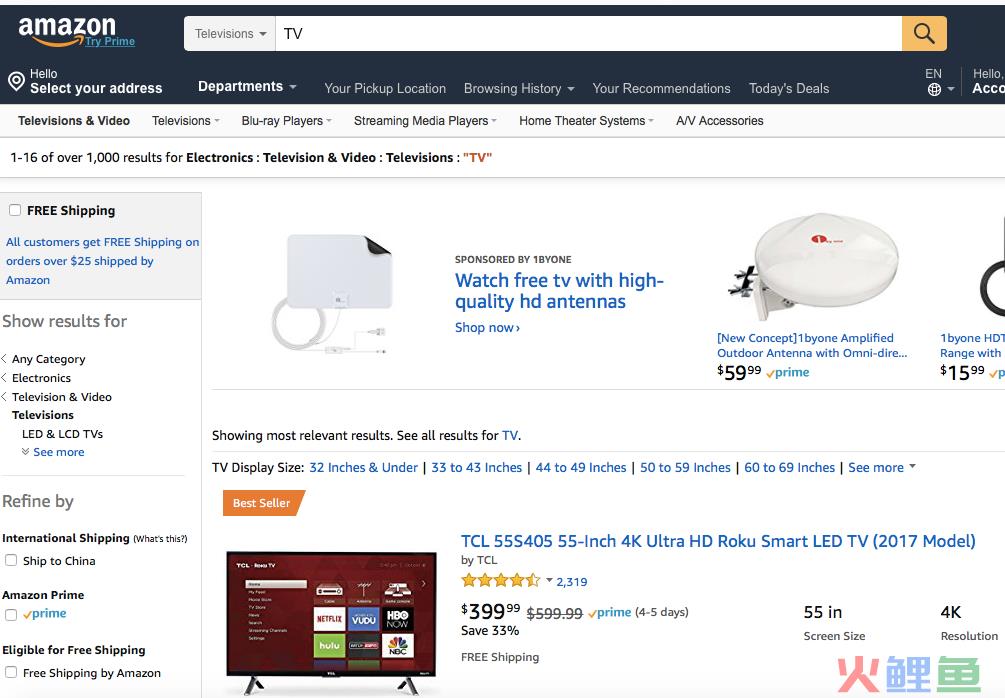Click the globe language icon
The width and height of the screenshot is (1005, 698).
934,89
